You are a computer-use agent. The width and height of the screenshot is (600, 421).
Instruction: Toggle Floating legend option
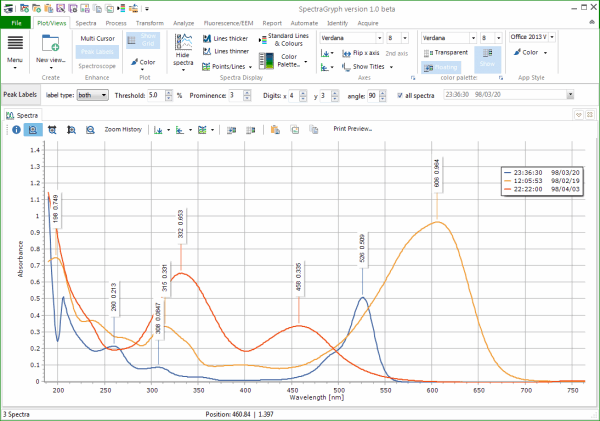point(441,67)
